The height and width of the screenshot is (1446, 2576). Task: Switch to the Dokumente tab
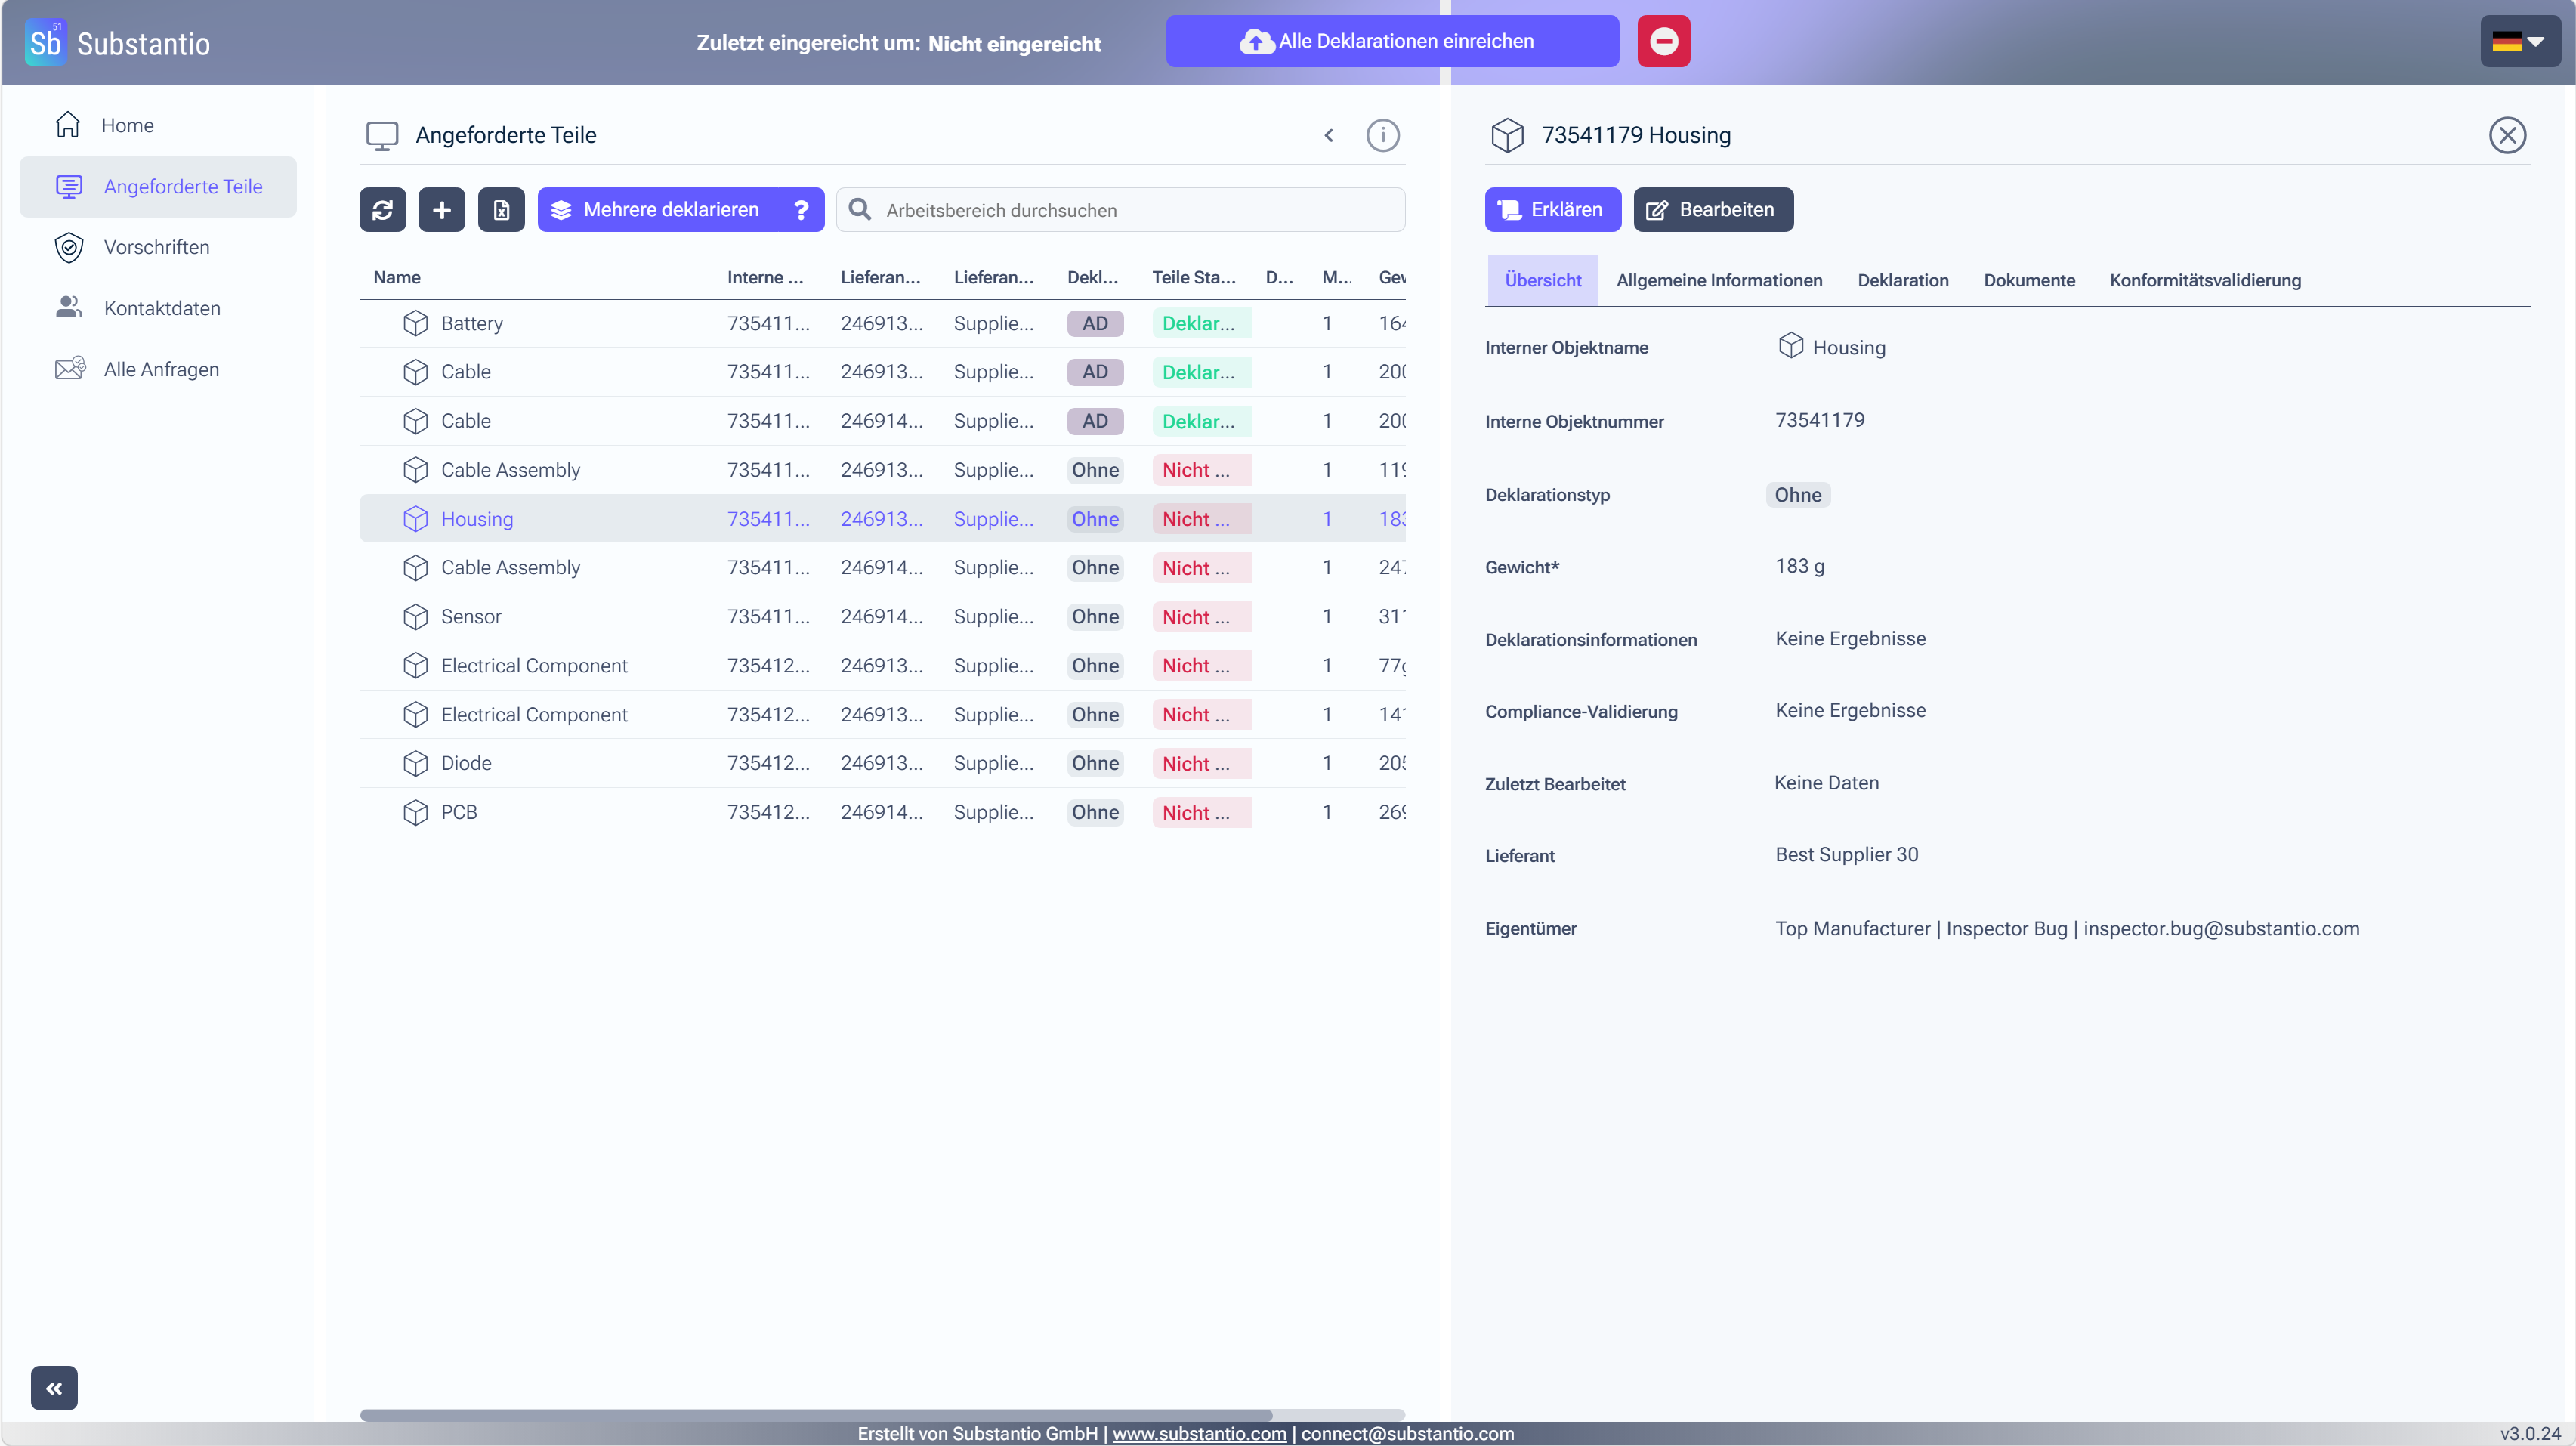[x=2028, y=280]
